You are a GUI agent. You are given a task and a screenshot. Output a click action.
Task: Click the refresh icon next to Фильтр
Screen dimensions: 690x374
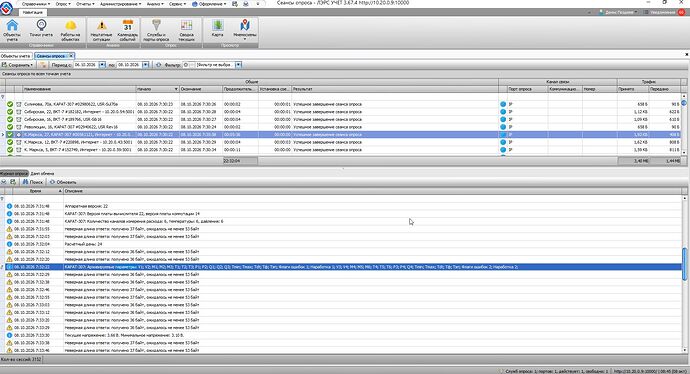[158, 65]
